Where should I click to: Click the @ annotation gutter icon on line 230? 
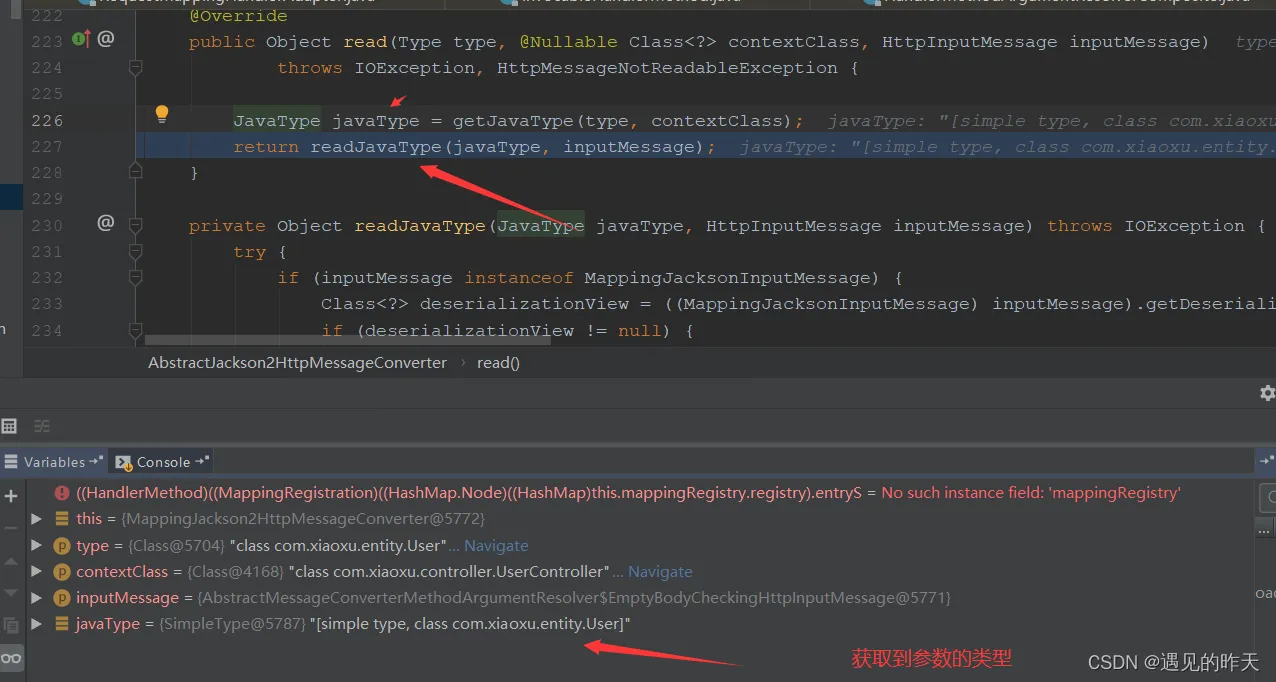click(x=106, y=222)
